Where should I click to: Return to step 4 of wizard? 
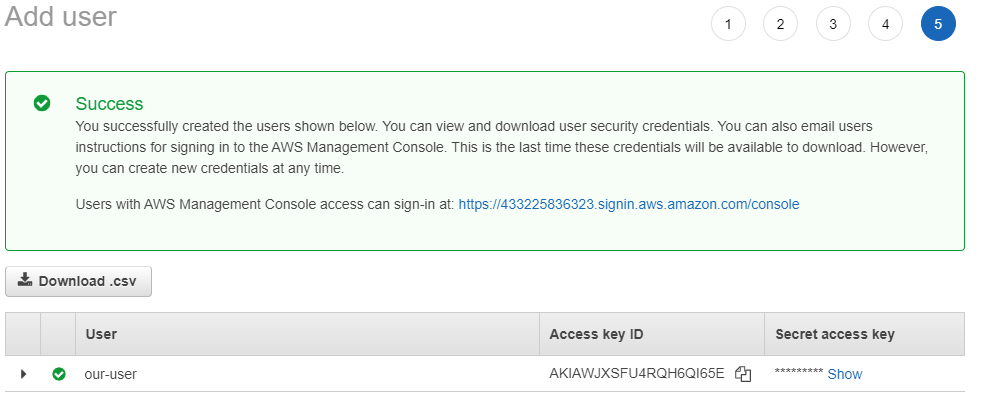[x=885, y=24]
